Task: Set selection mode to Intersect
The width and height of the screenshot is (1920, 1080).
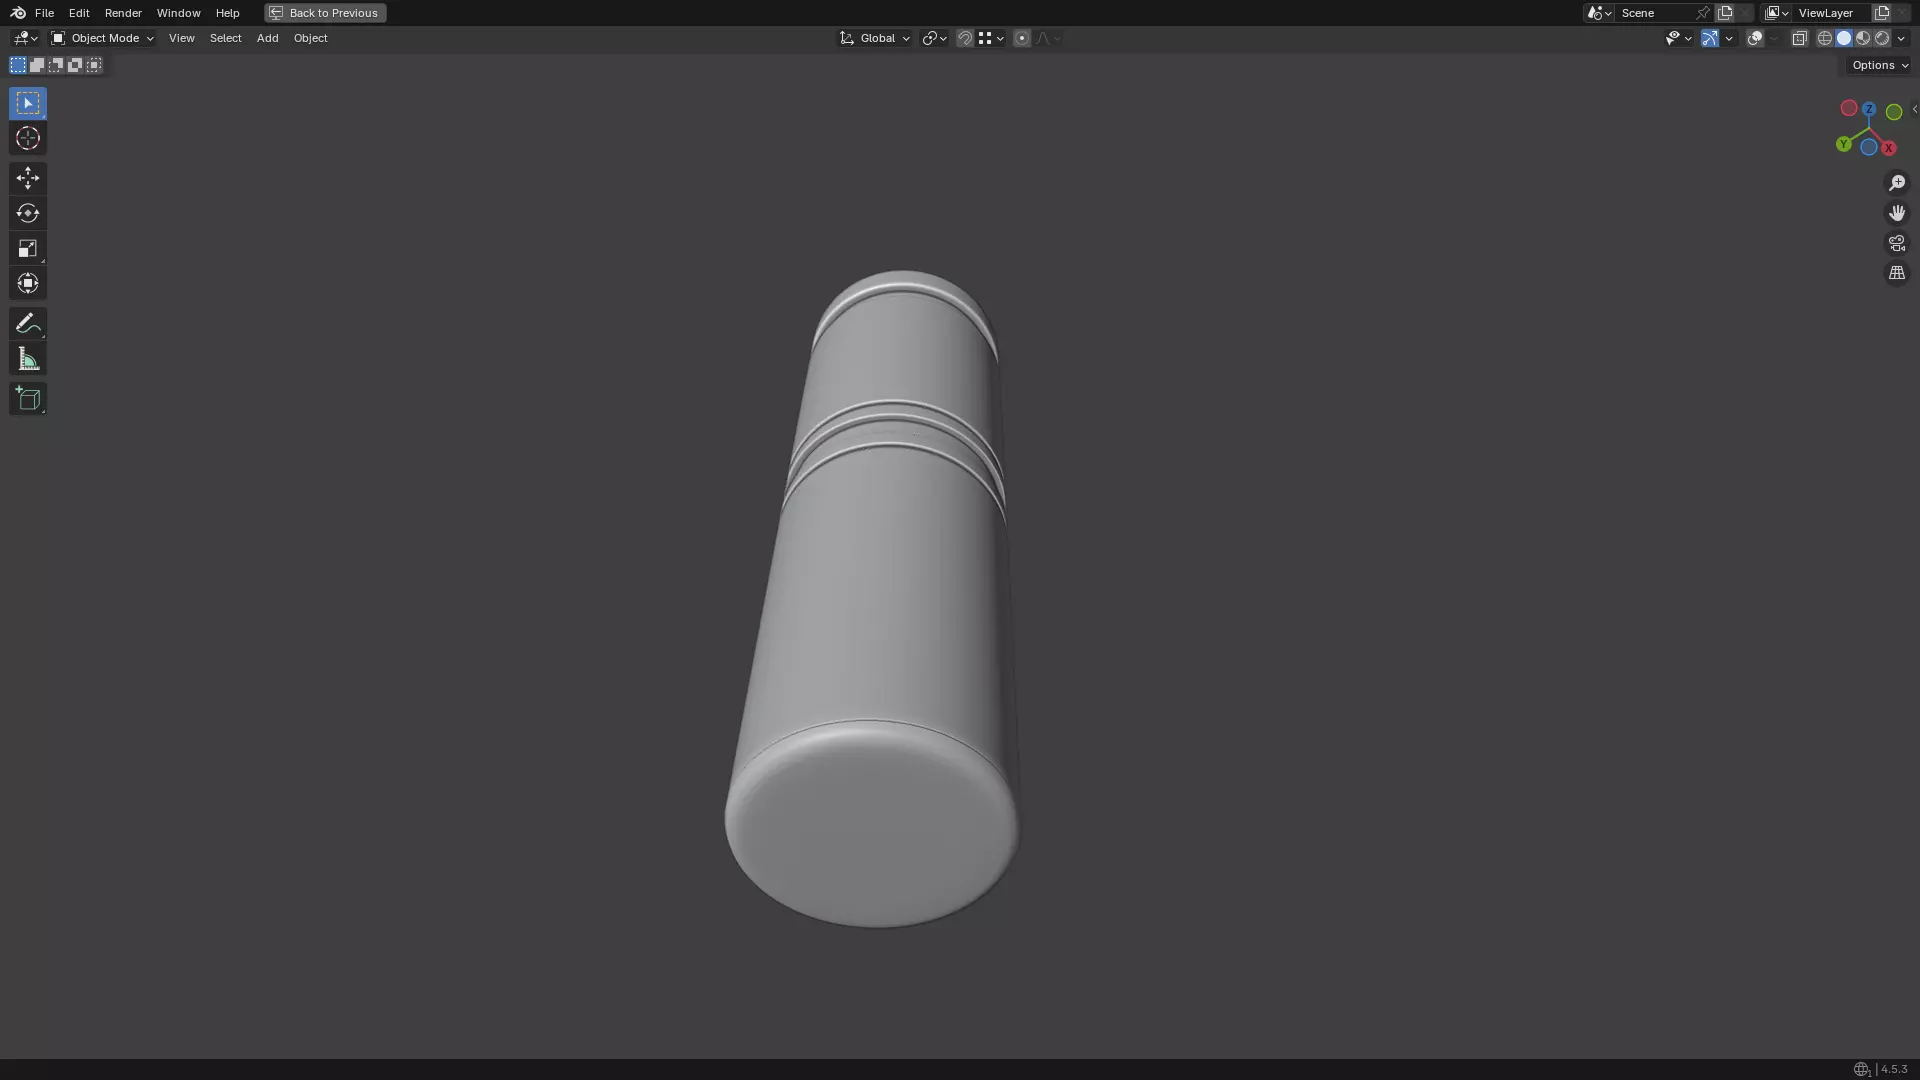Action: [94, 65]
